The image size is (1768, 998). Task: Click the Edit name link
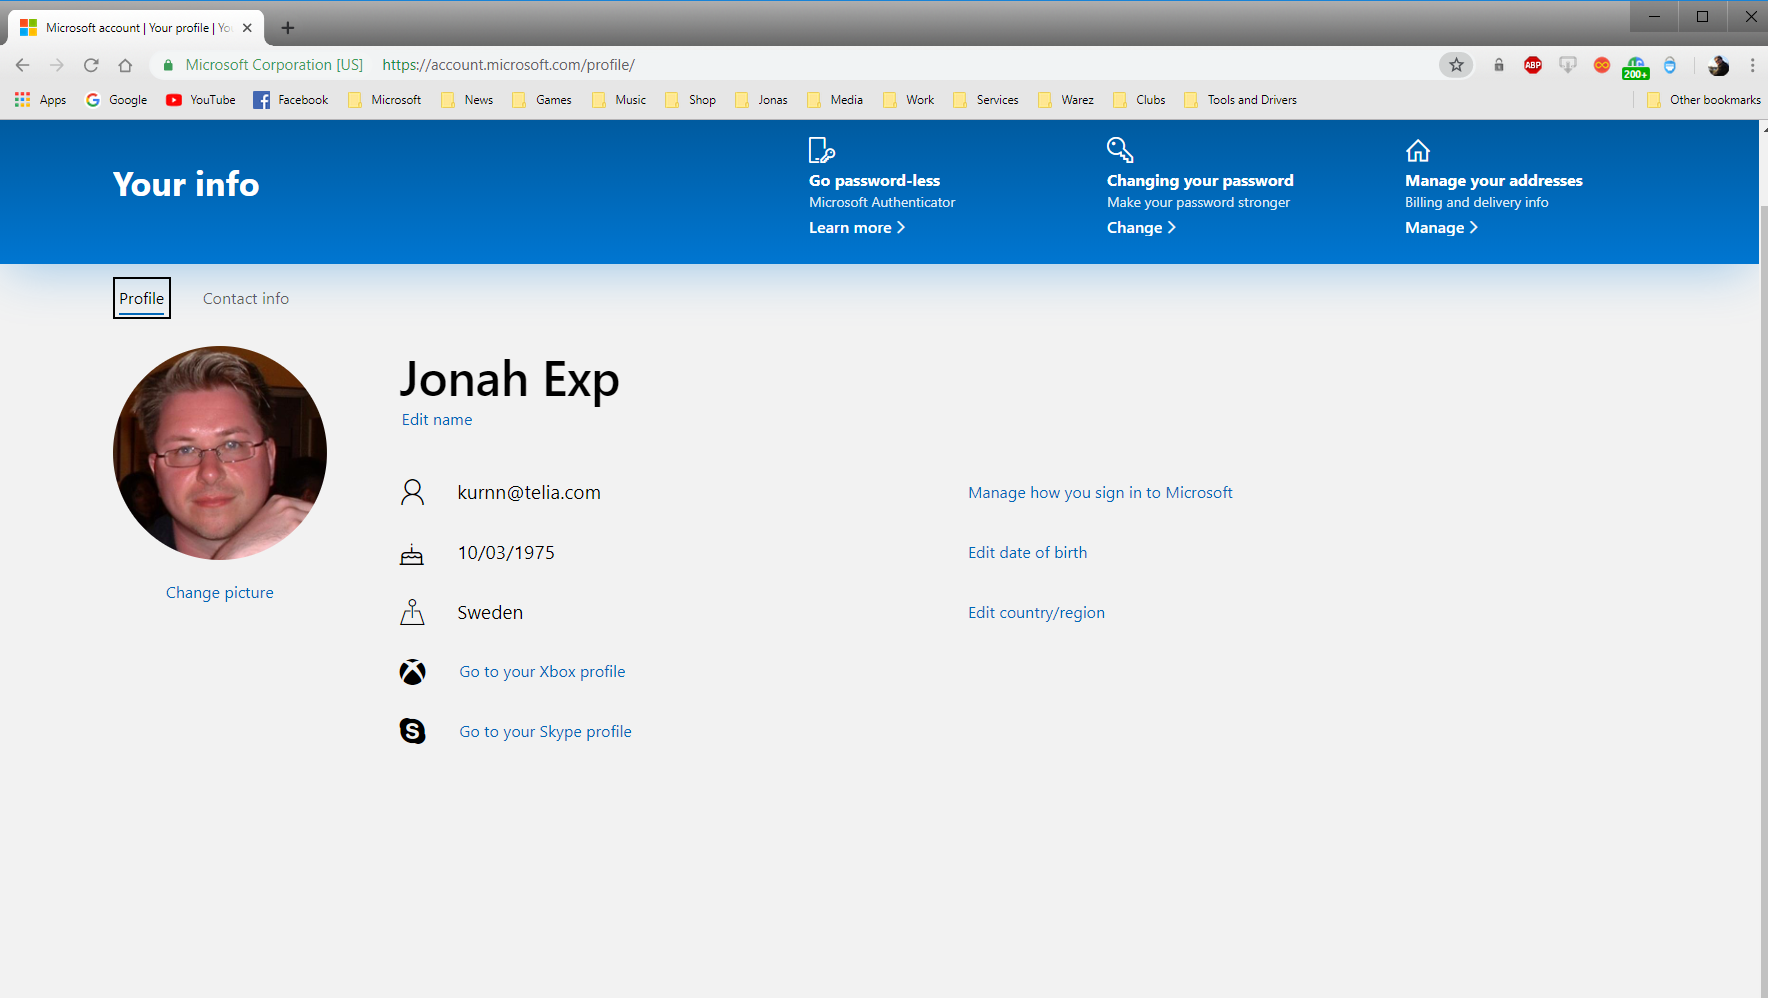tap(437, 420)
